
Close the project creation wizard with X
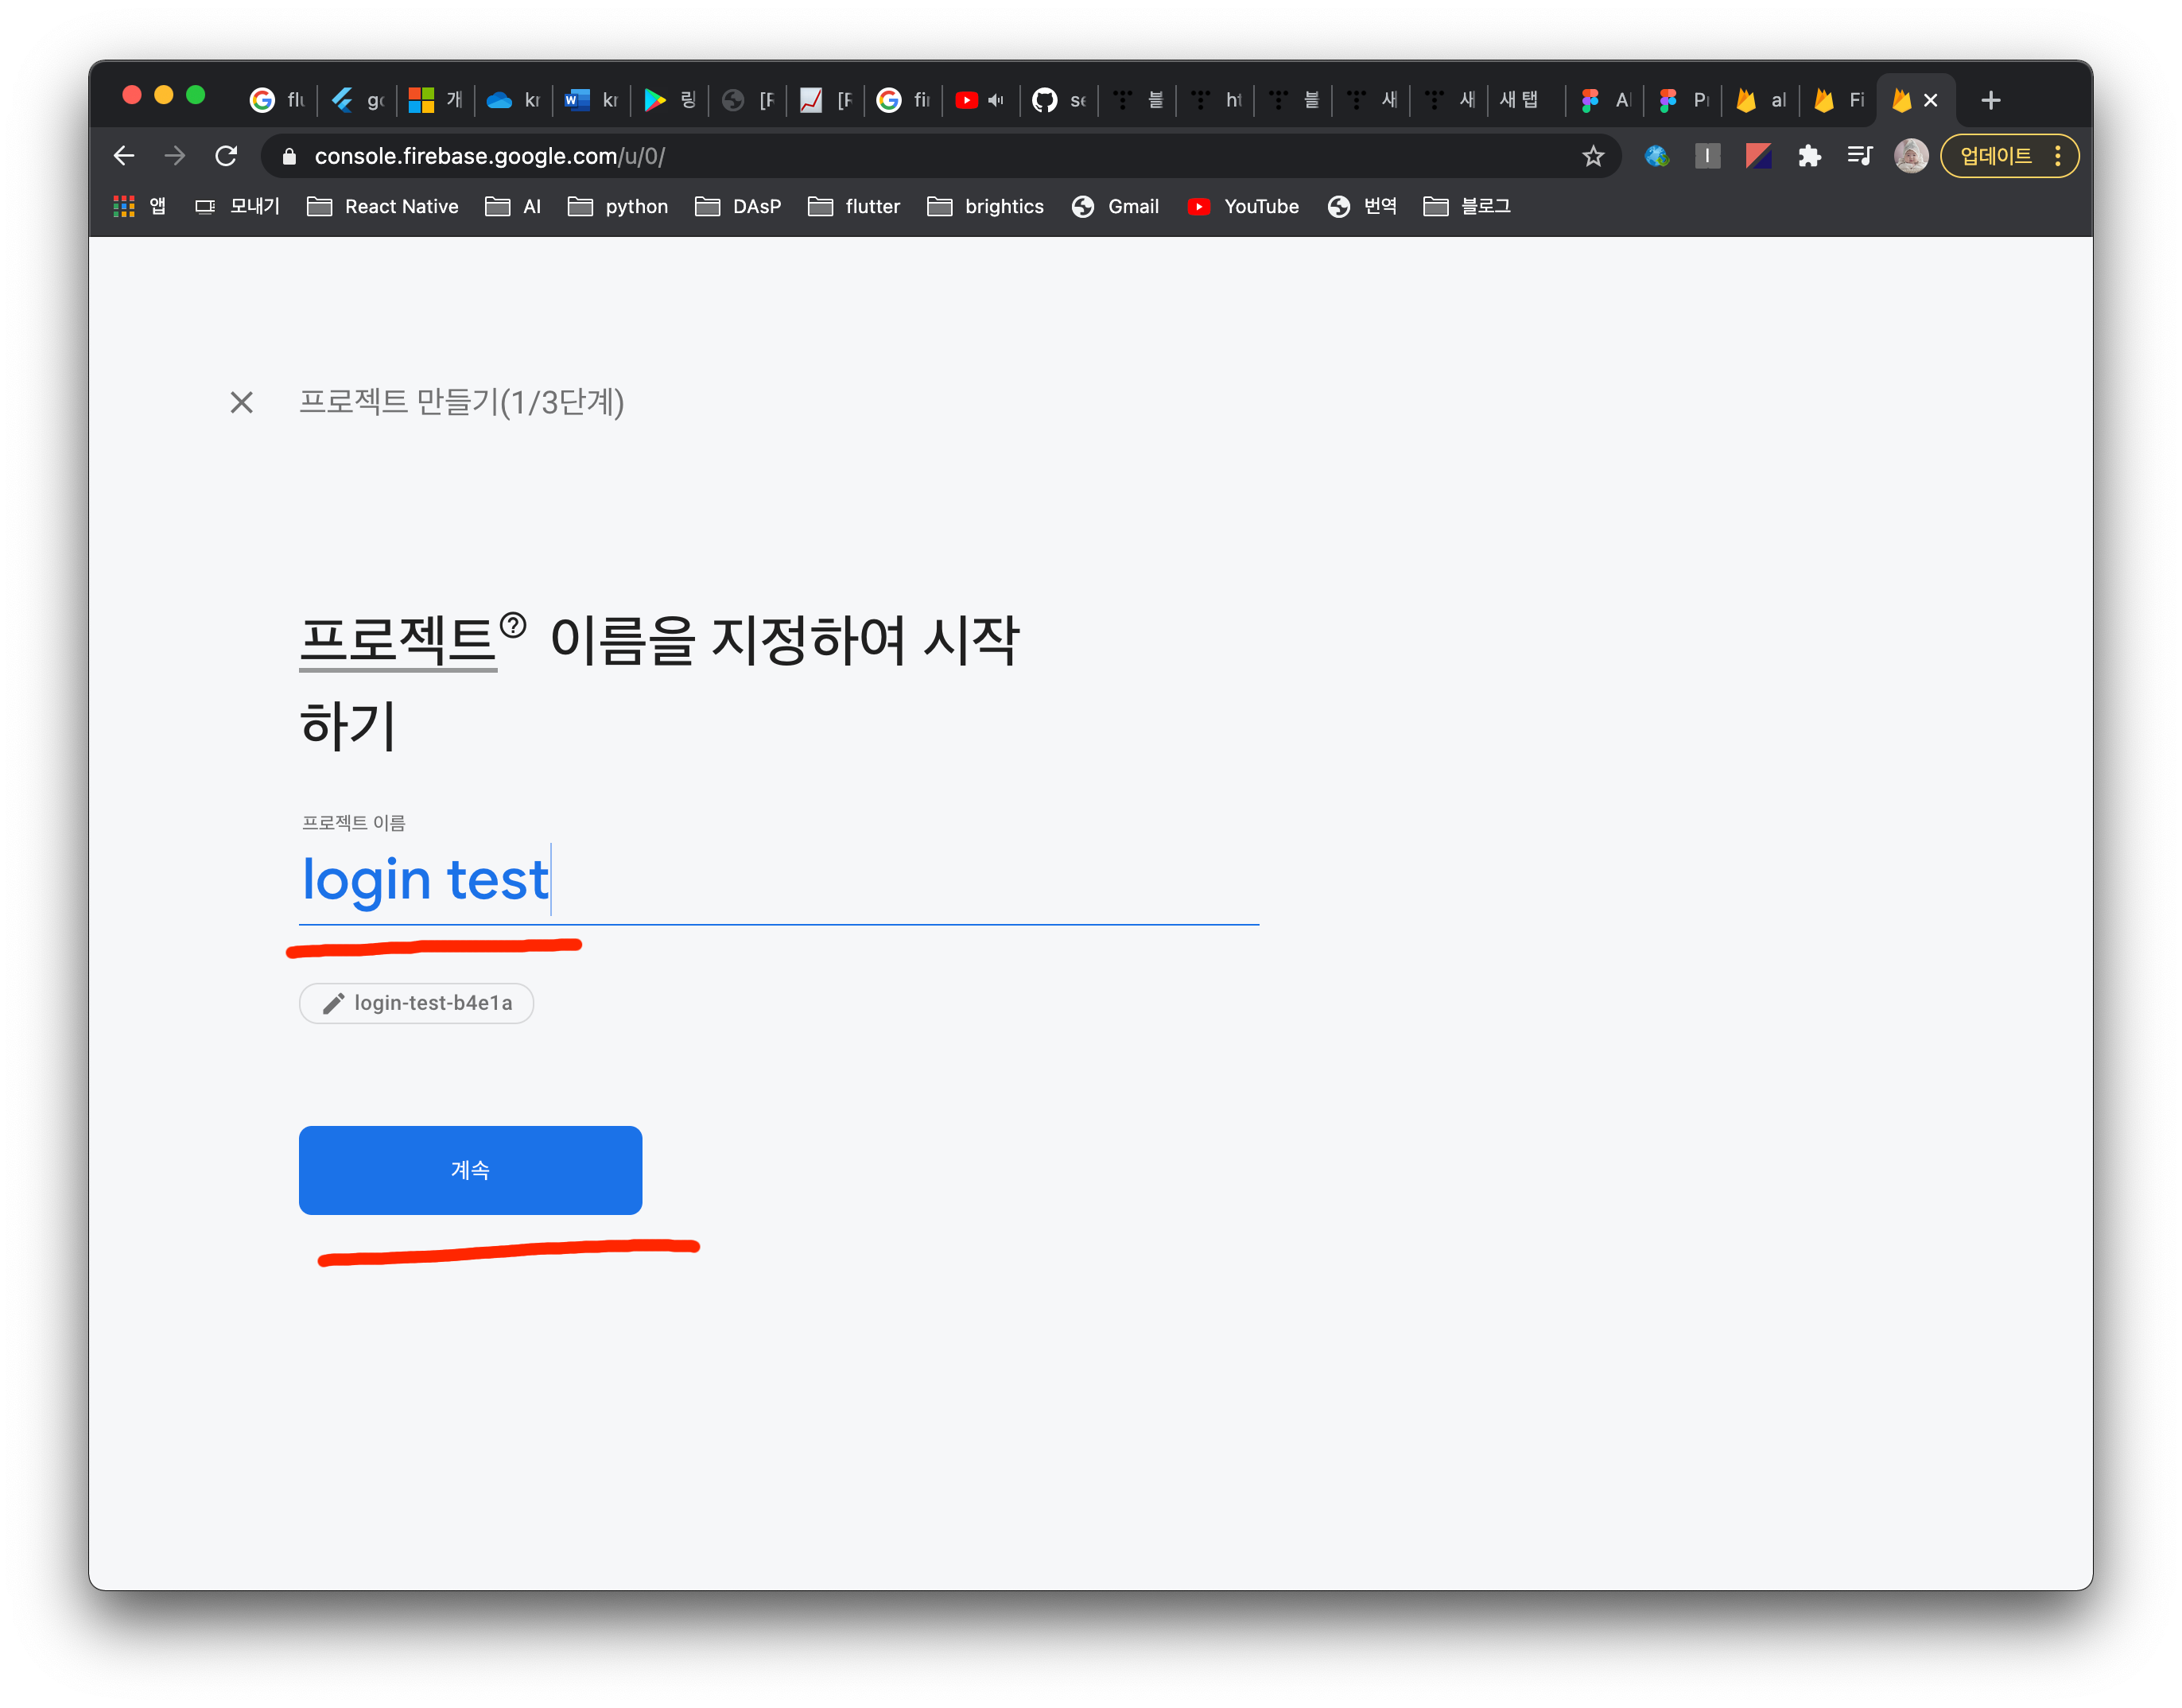coord(241,402)
